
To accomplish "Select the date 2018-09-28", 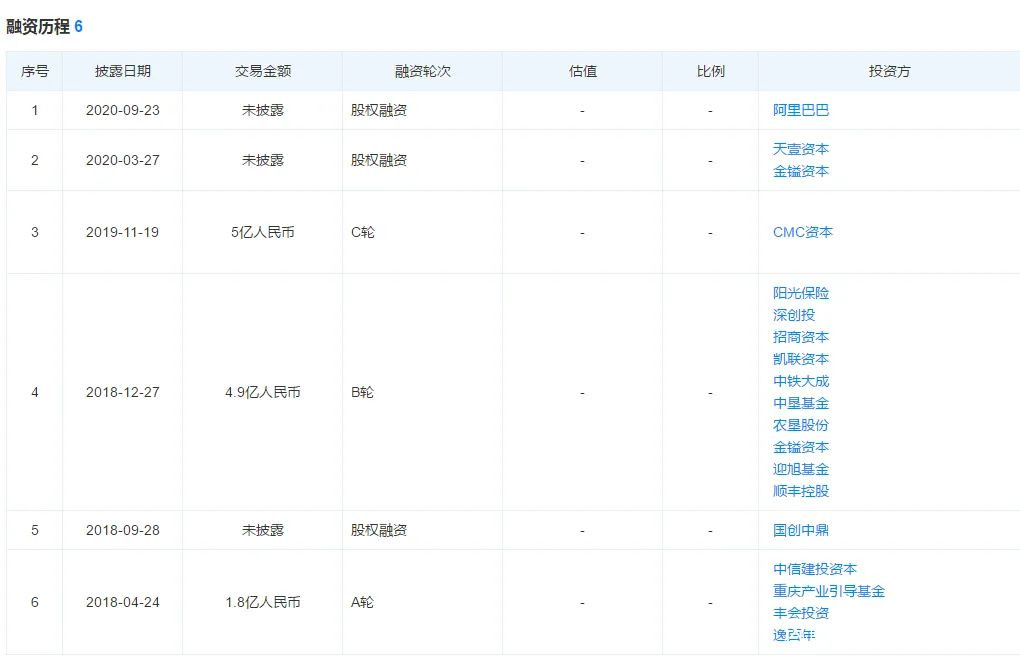I will tap(122, 531).
